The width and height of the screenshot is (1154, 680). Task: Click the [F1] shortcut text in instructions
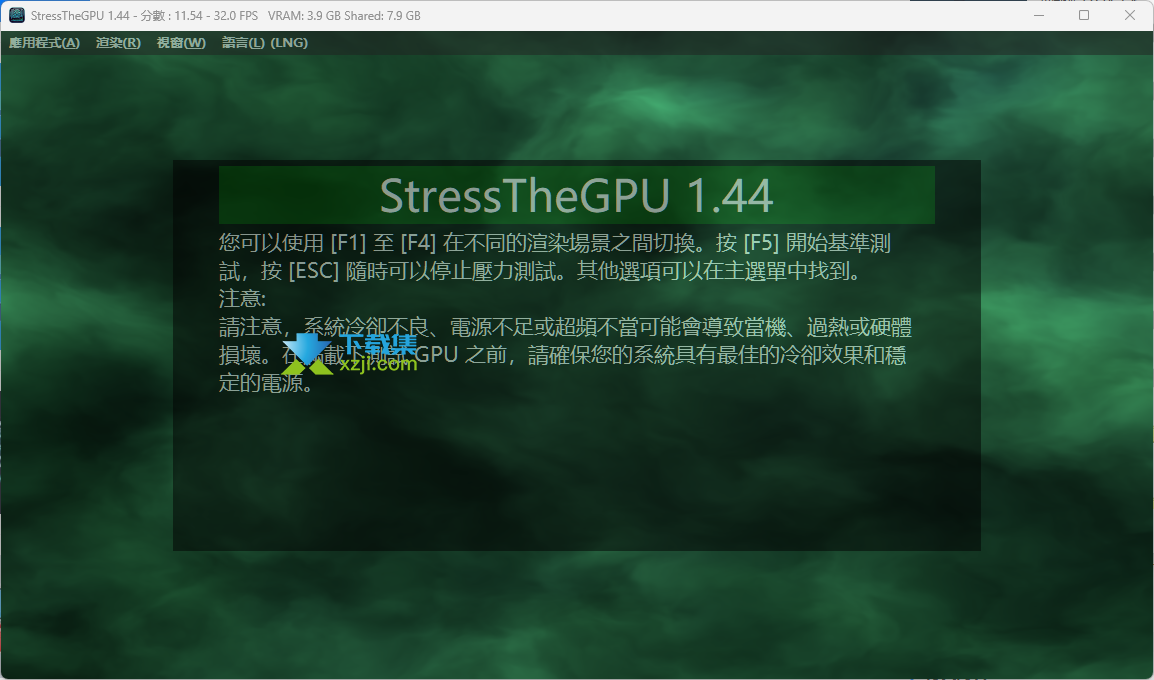351,242
